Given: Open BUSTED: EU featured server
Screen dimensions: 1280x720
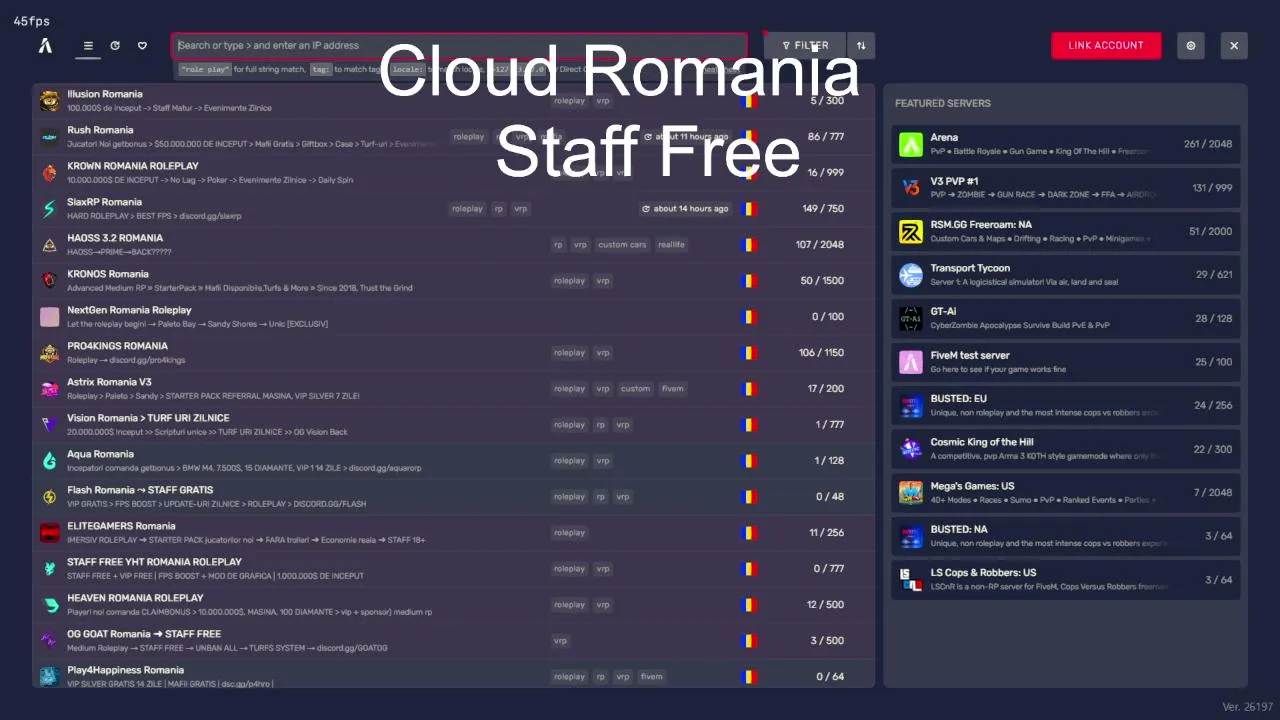Looking at the screenshot, I should pos(1066,405).
